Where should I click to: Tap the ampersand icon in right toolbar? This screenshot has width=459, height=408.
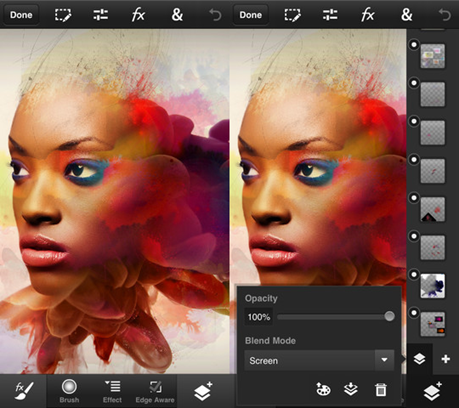click(x=407, y=15)
